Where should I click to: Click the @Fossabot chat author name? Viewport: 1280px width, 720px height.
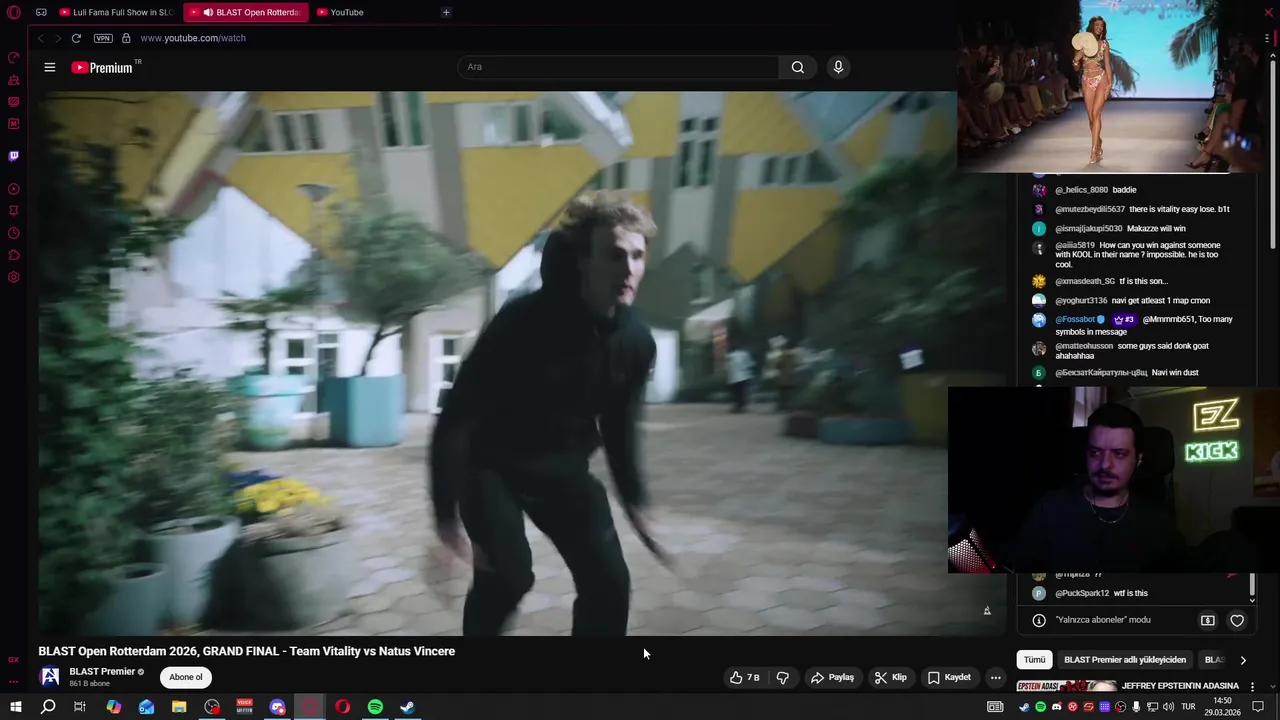click(x=1075, y=320)
